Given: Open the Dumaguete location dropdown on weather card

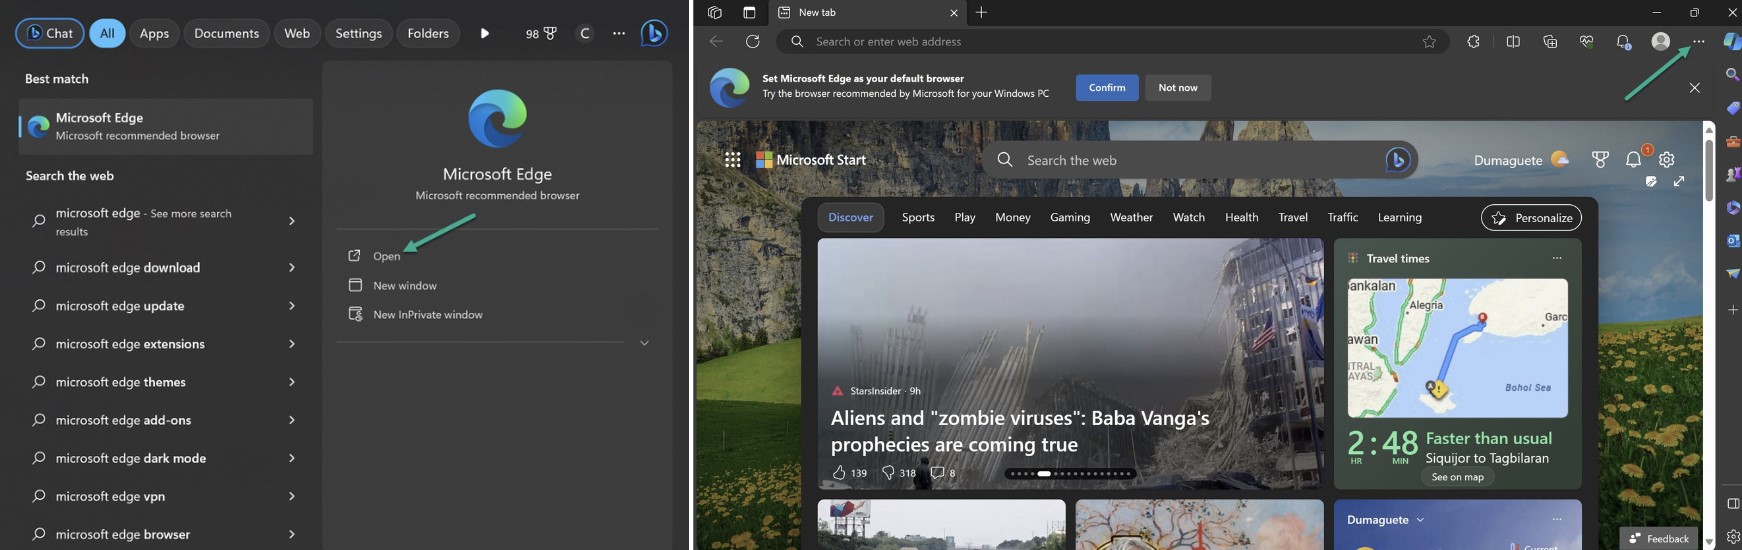Looking at the screenshot, I should (1385, 520).
